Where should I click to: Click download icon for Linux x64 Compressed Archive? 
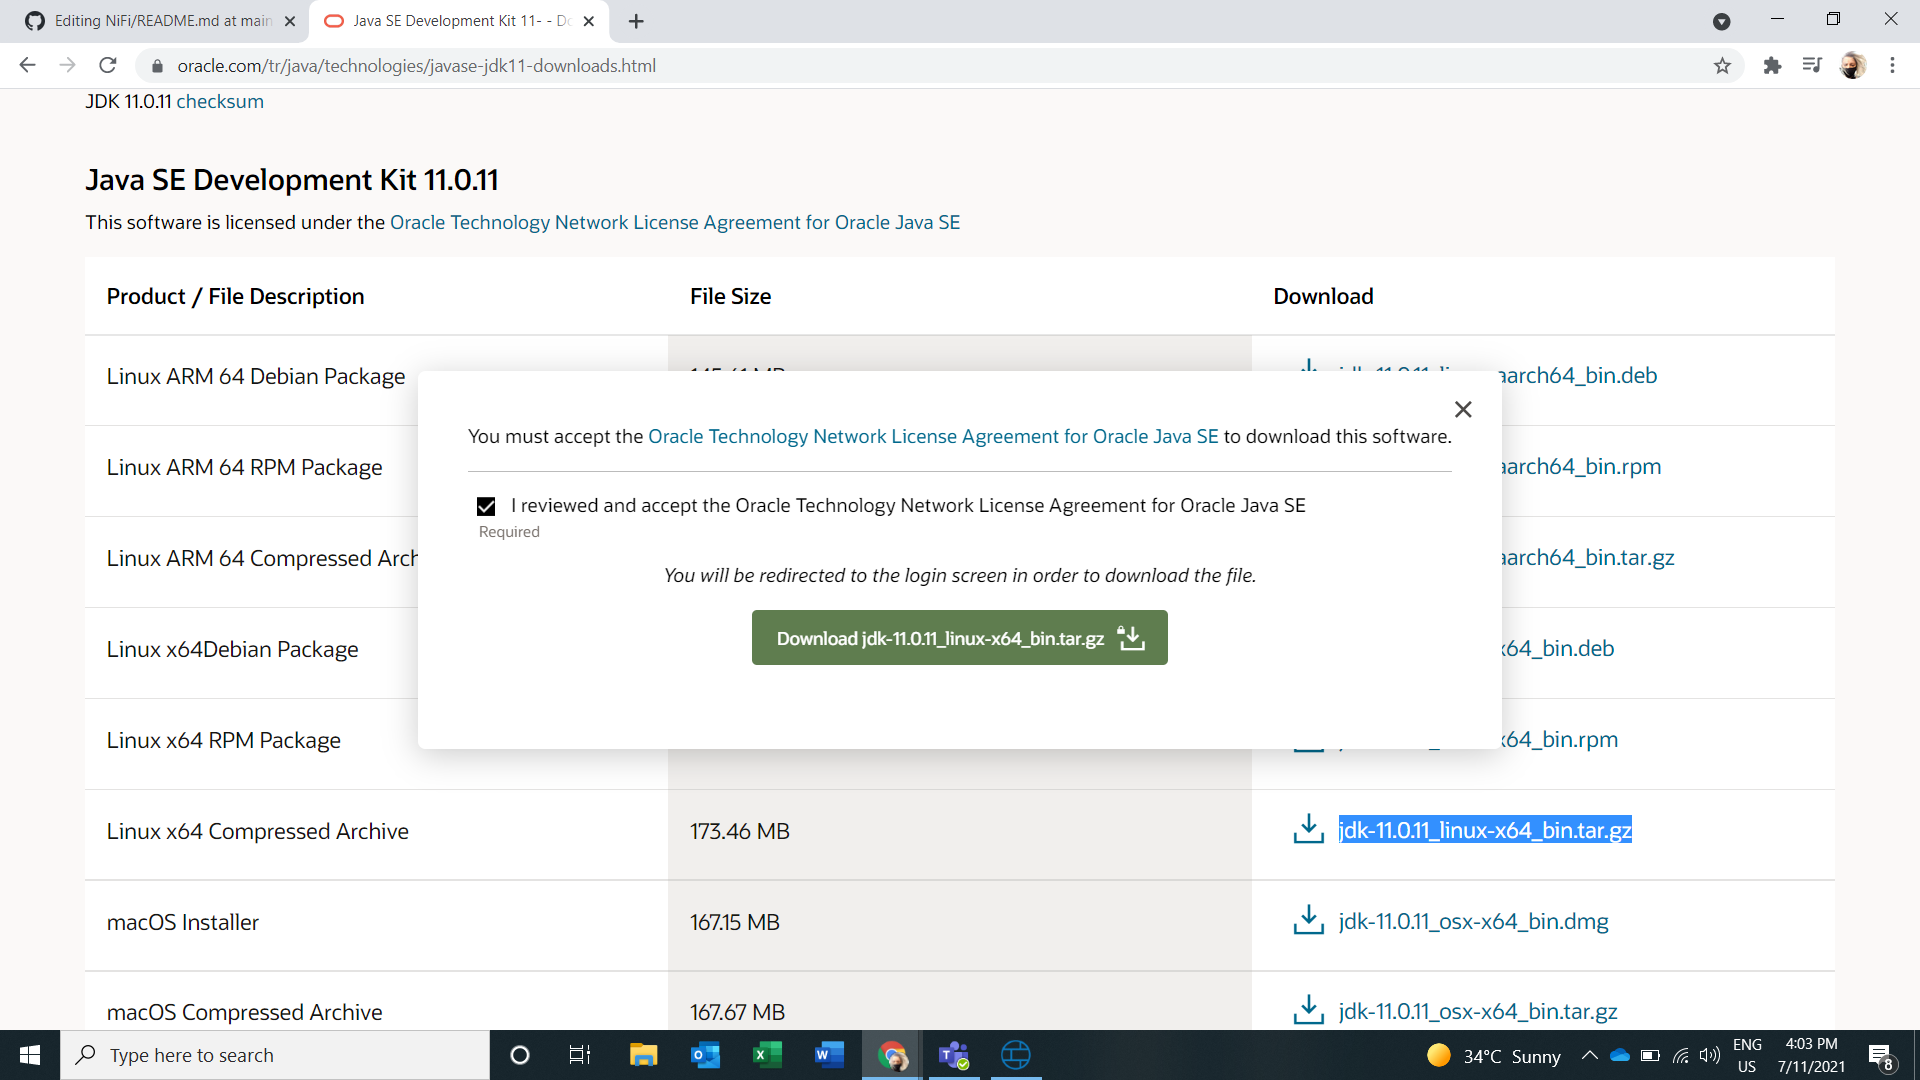1308,829
